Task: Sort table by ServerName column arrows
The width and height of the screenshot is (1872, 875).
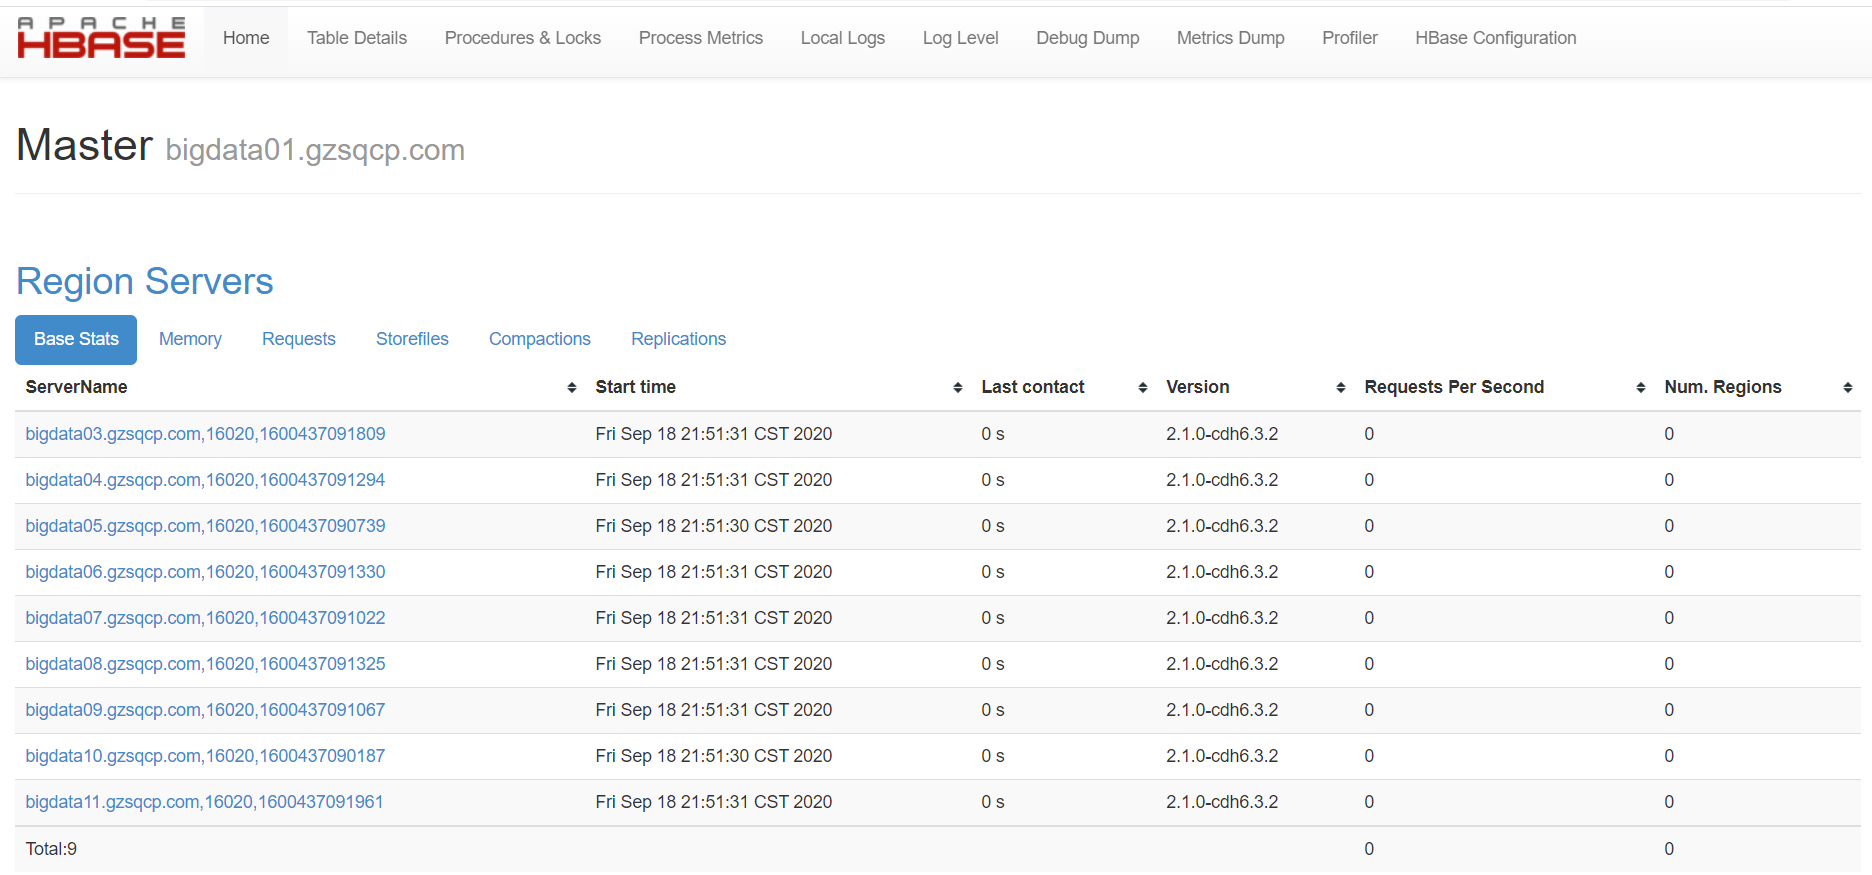Action: point(572,388)
